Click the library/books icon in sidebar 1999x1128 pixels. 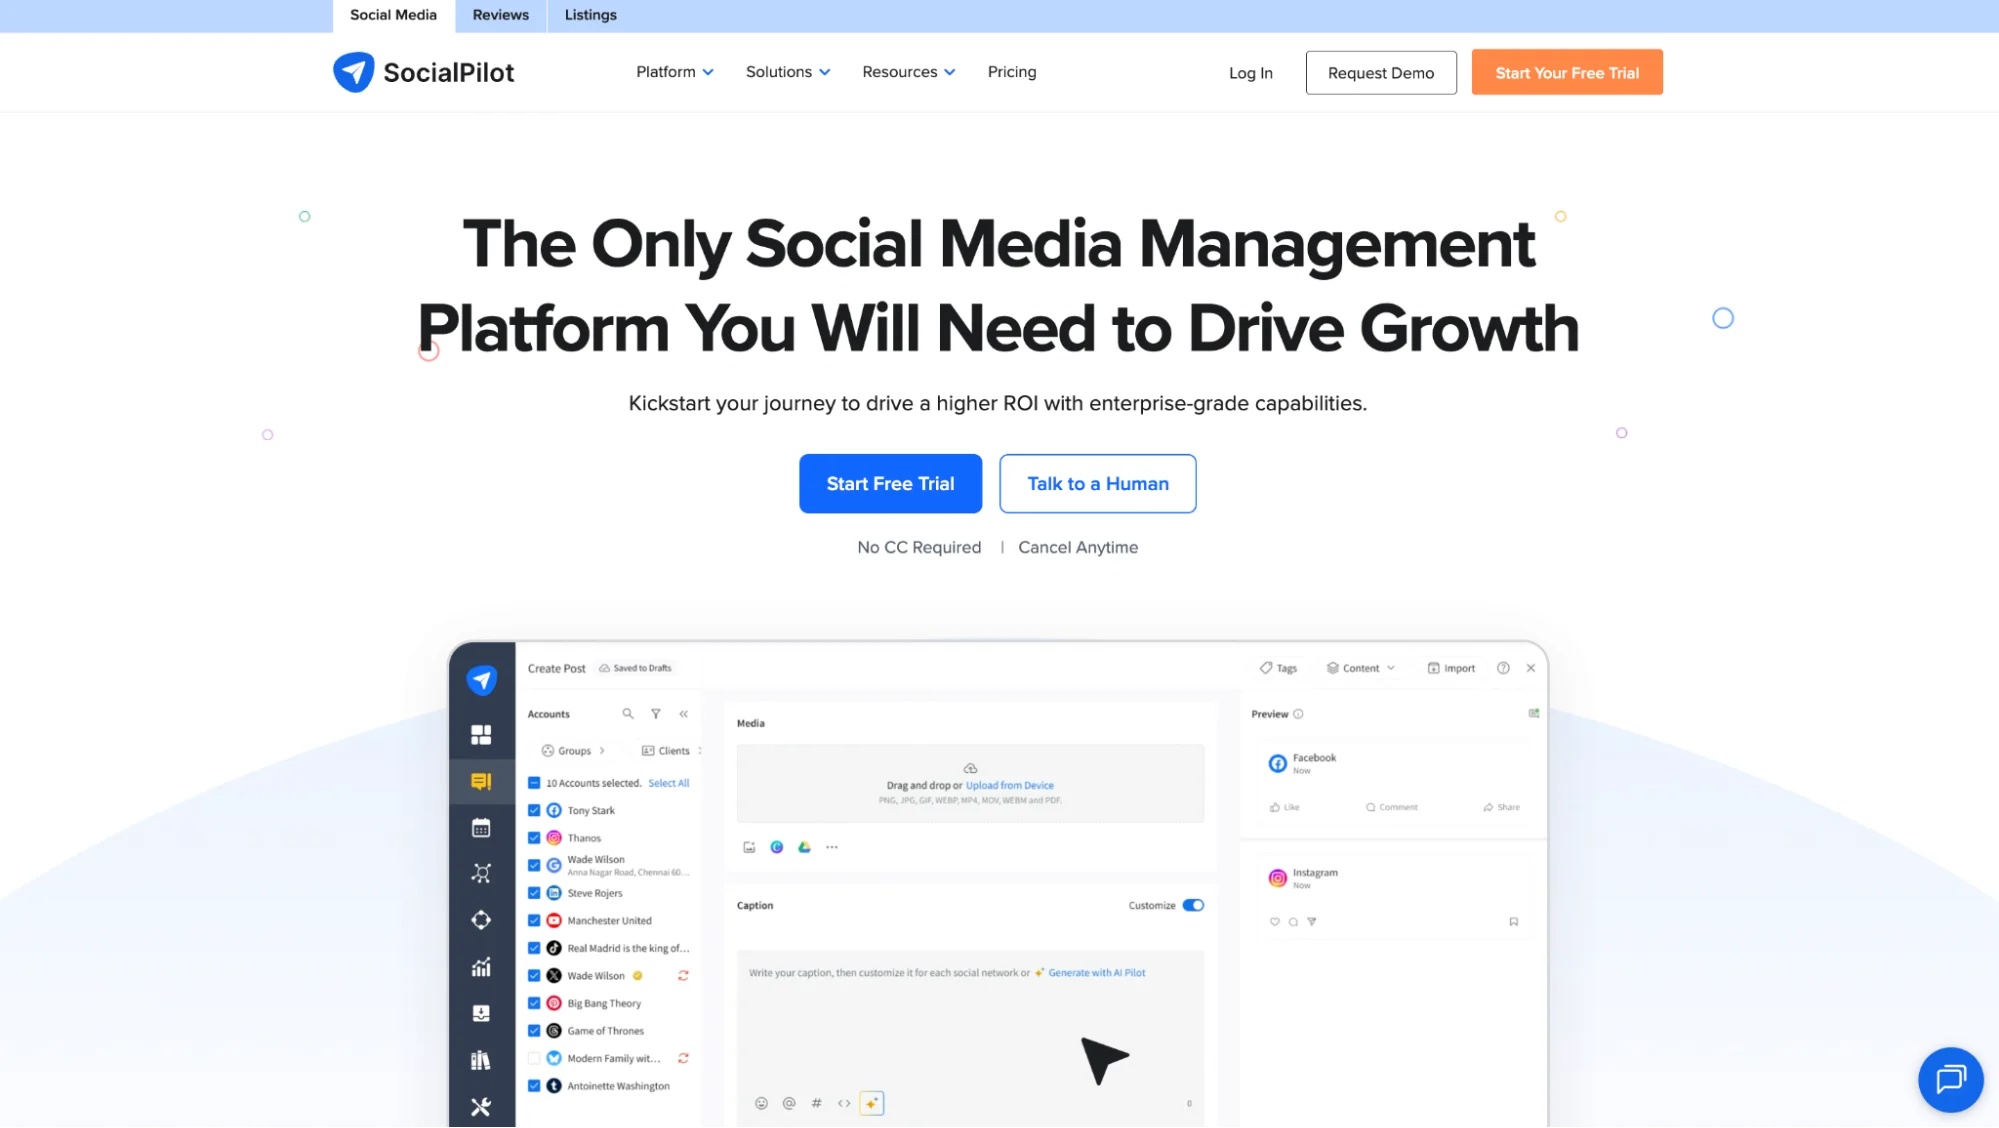coord(481,1059)
